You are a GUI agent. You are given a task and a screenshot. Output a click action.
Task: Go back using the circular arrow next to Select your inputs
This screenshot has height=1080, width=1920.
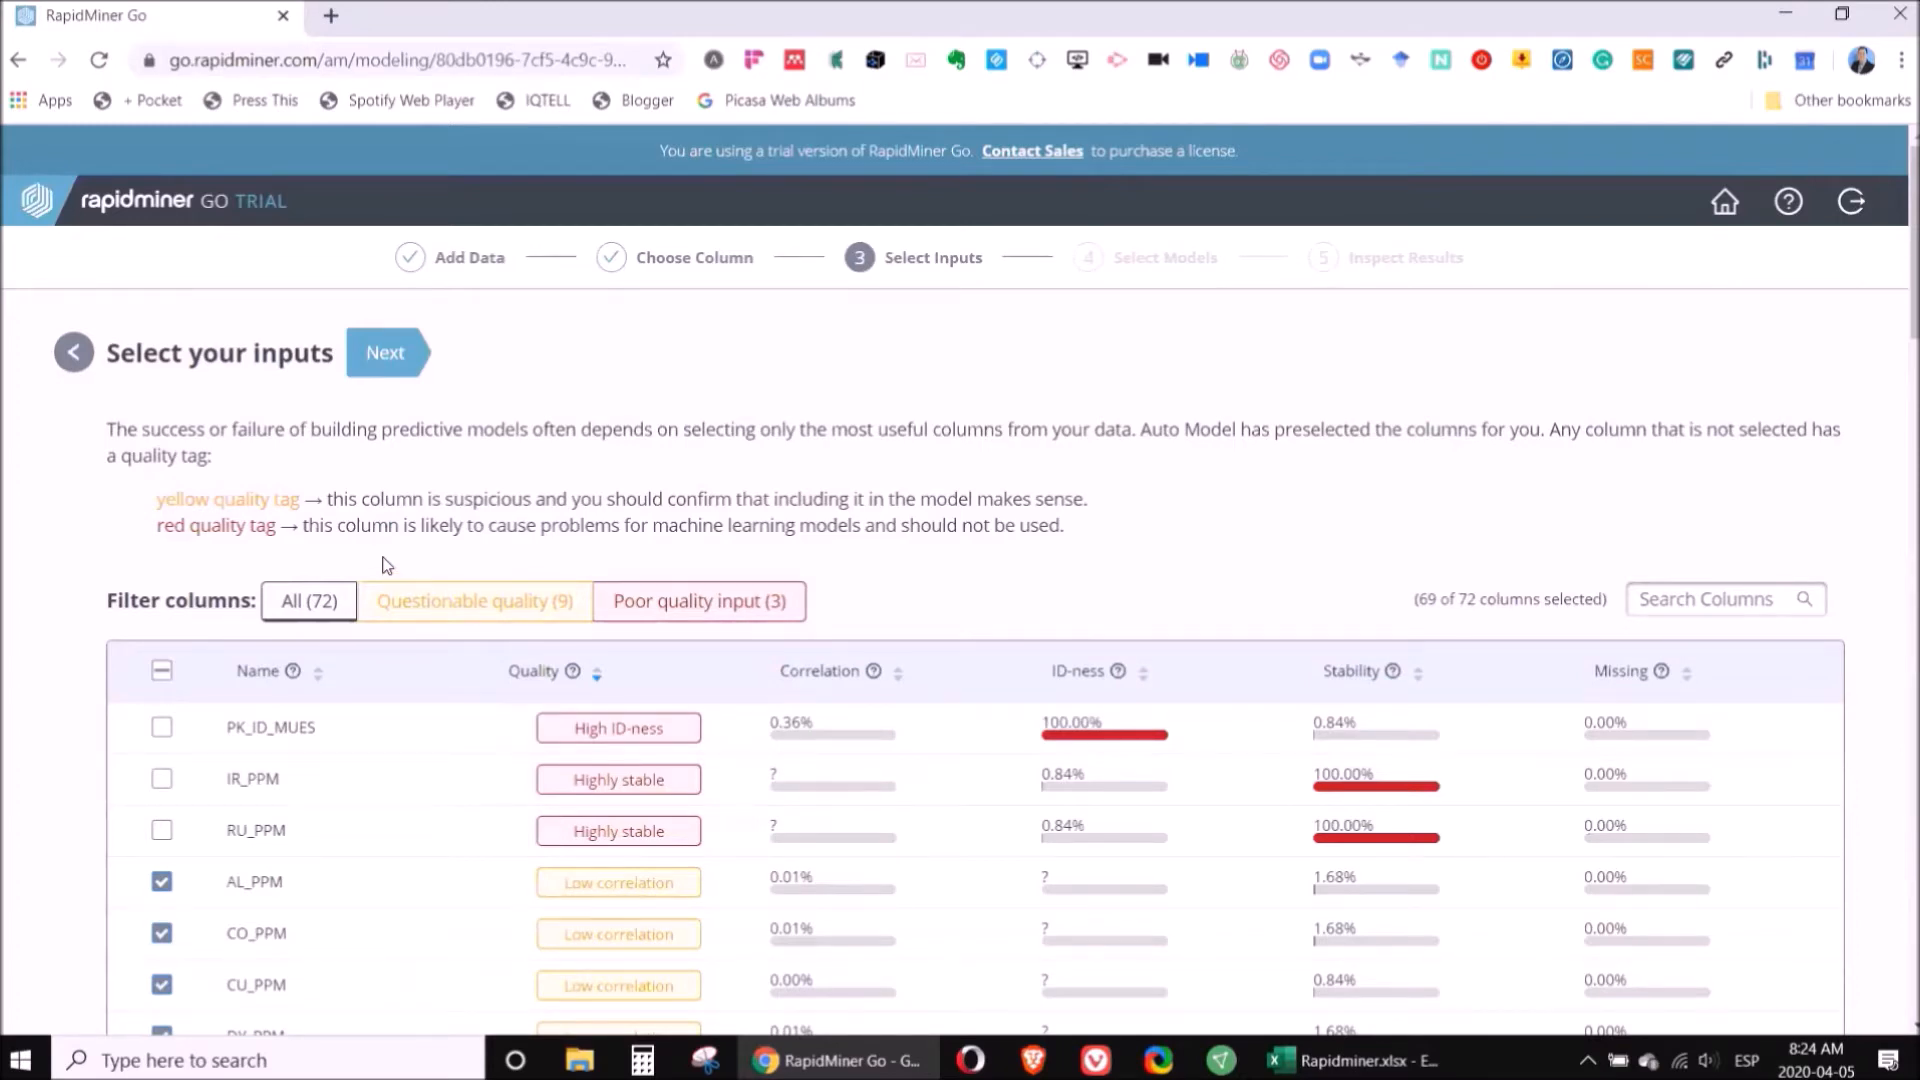[74, 352]
